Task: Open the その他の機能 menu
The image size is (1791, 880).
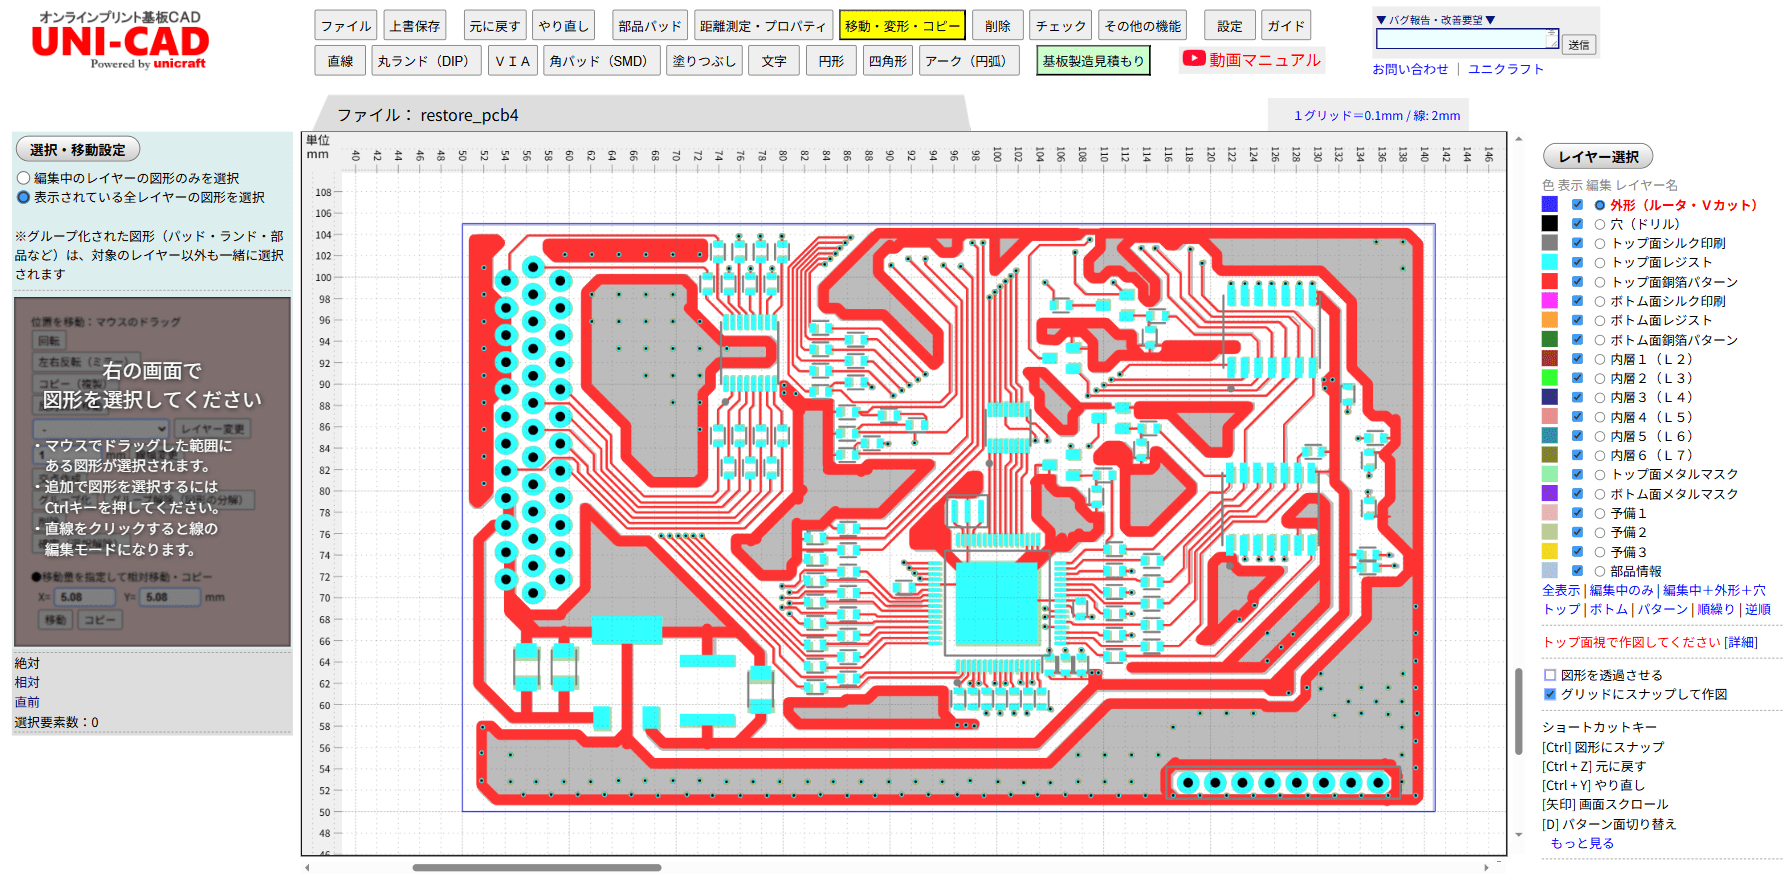Action: pyautogui.click(x=1143, y=26)
